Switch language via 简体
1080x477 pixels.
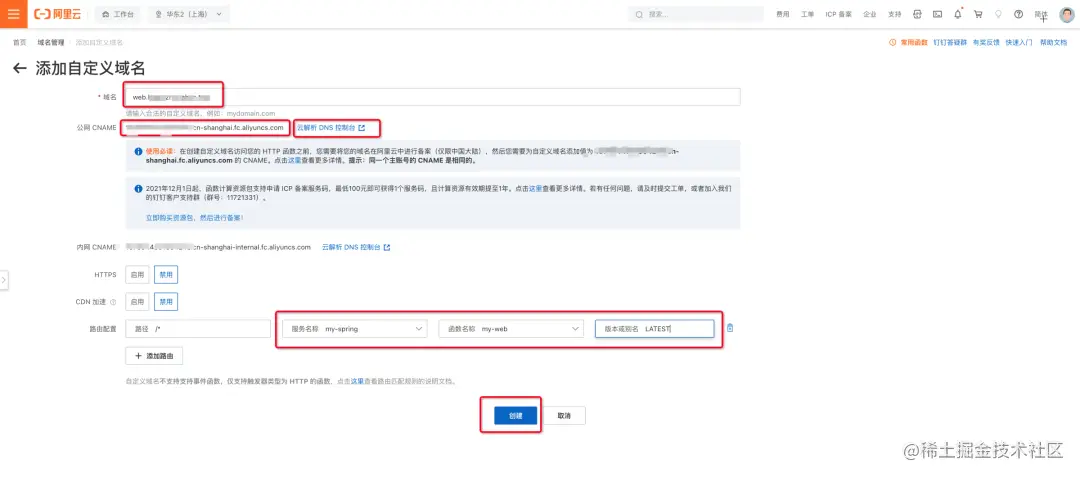point(1041,14)
